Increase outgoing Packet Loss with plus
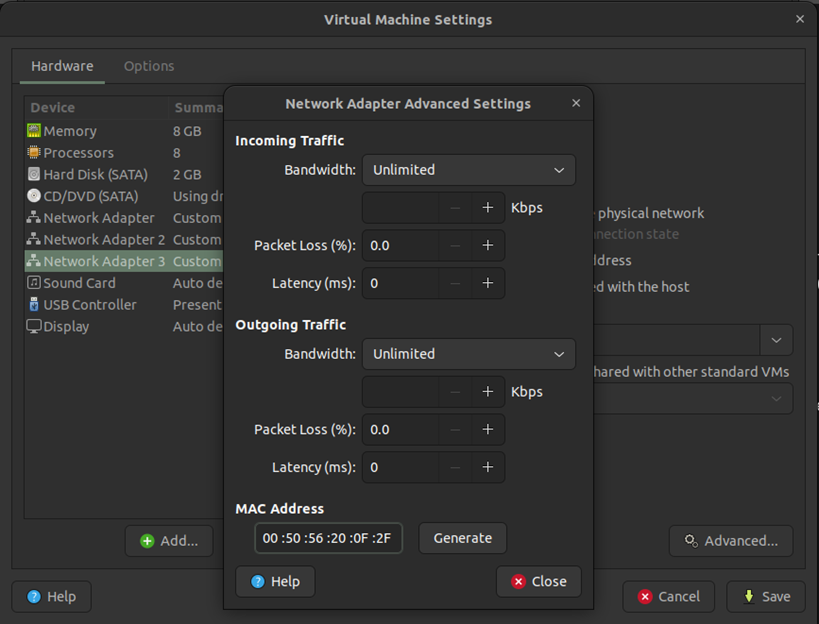Viewport: 819px width, 624px height. click(488, 429)
